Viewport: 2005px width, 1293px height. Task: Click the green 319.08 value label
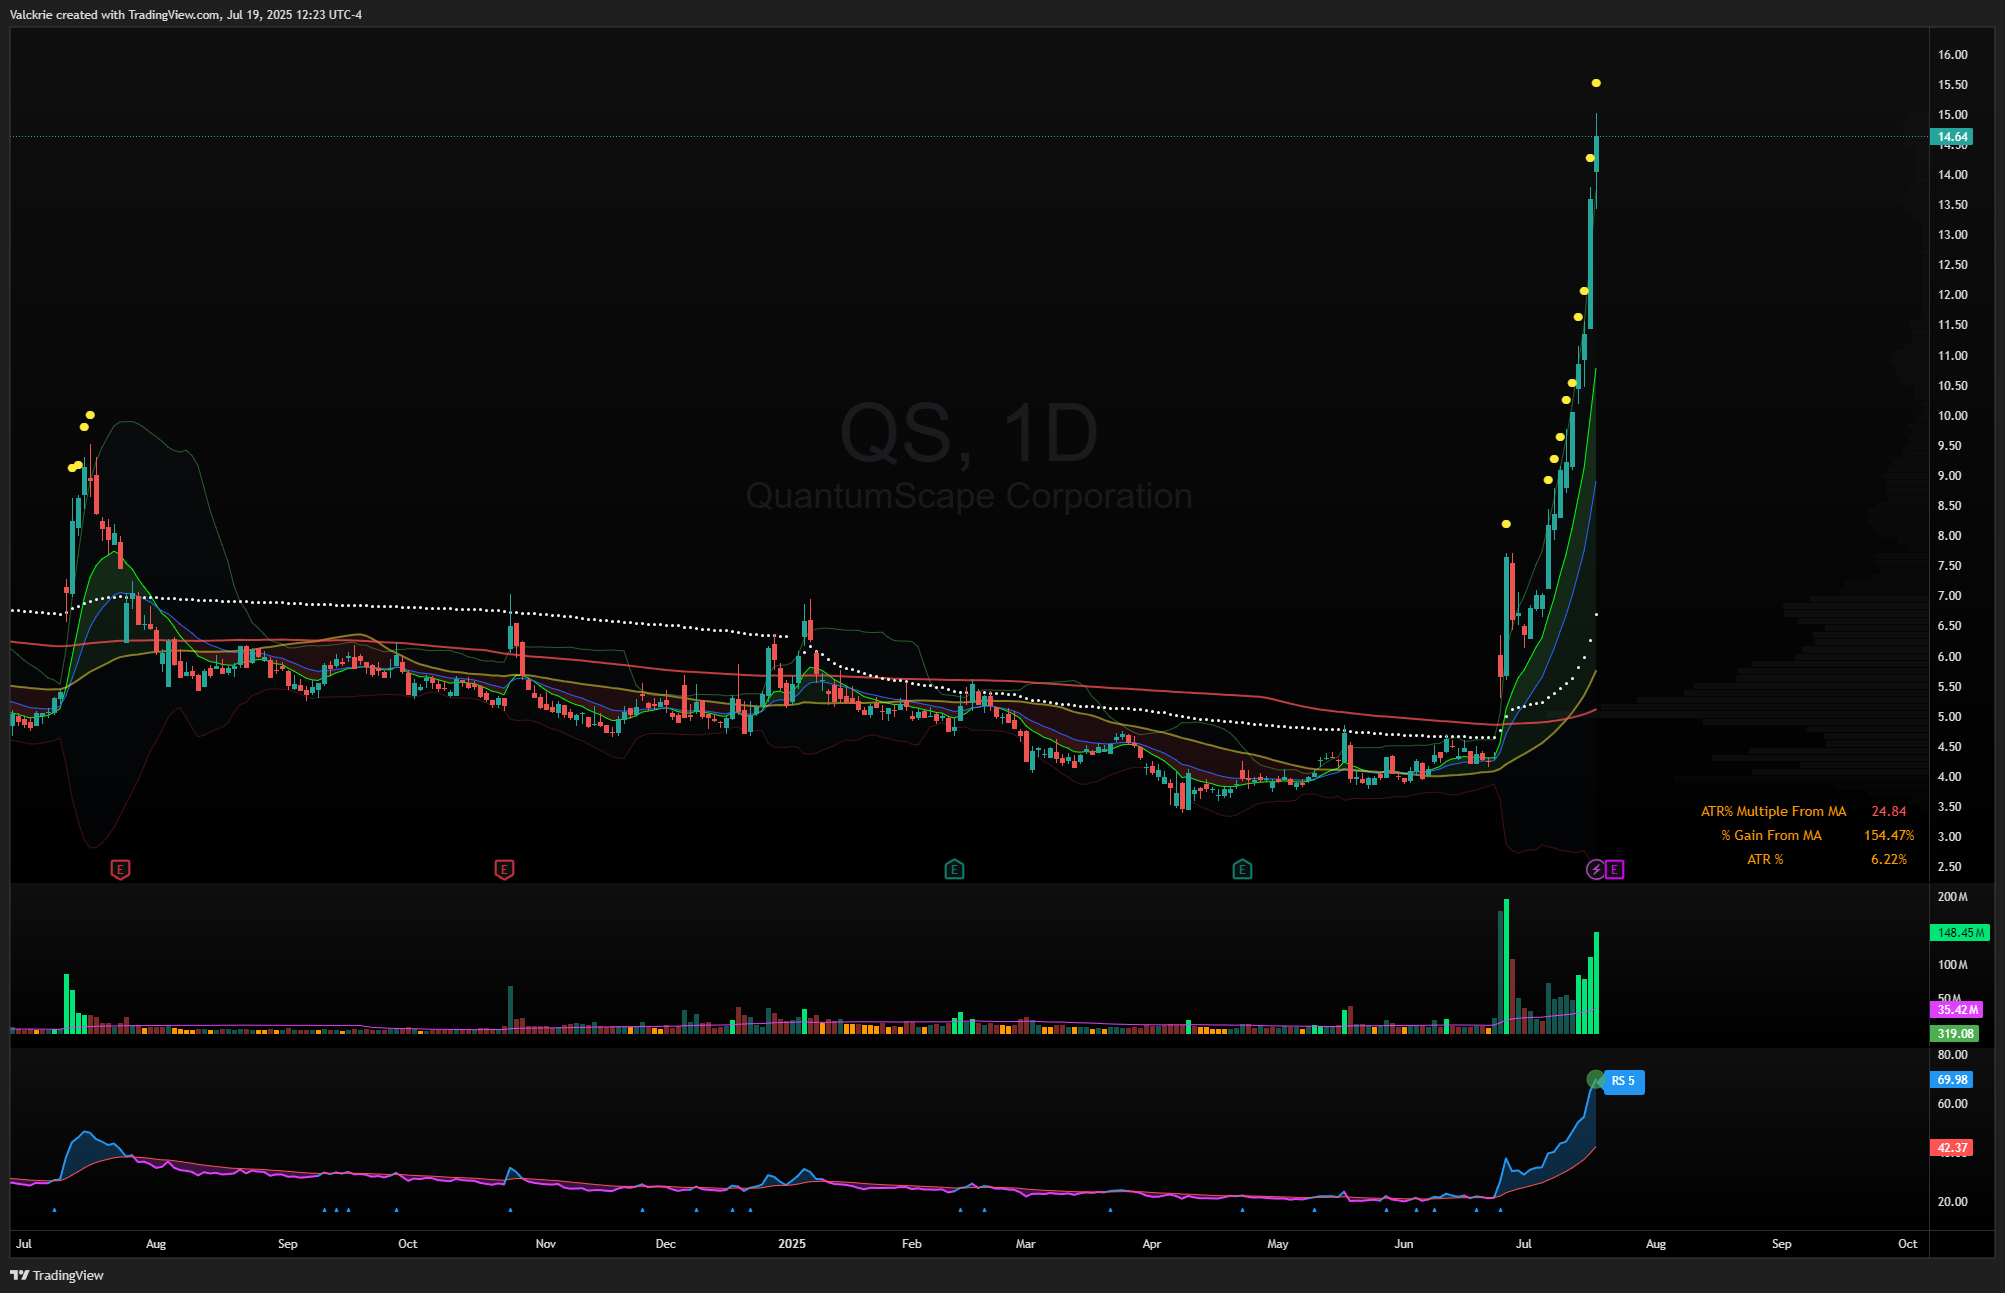coord(1954,1033)
